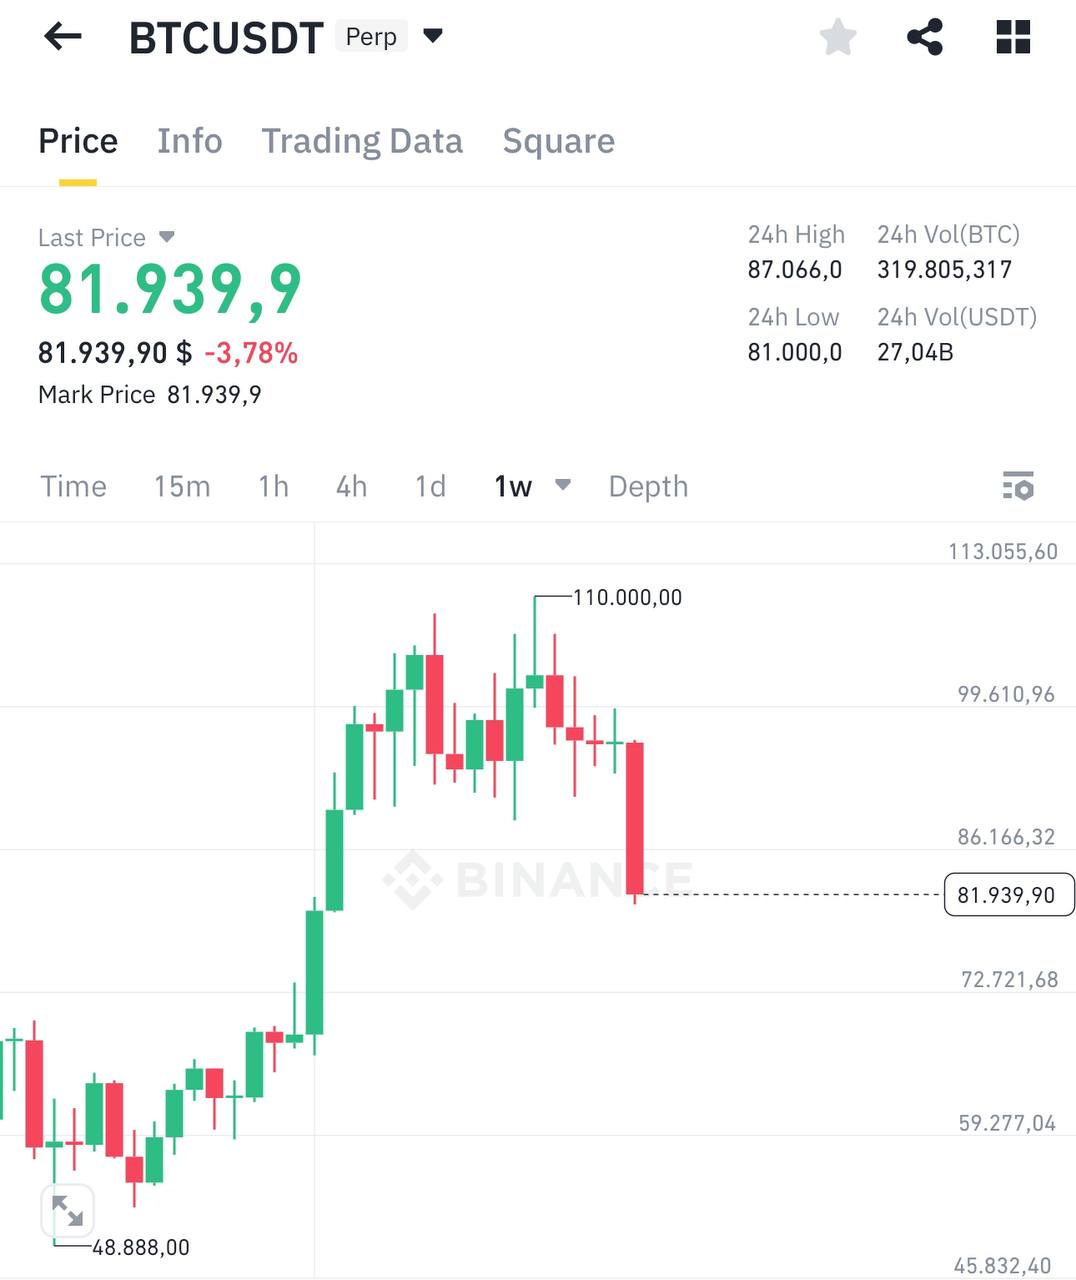Viewport: 1076px width, 1280px height.
Task: Tap the 24h High value 87.066,0
Action: 794,269
